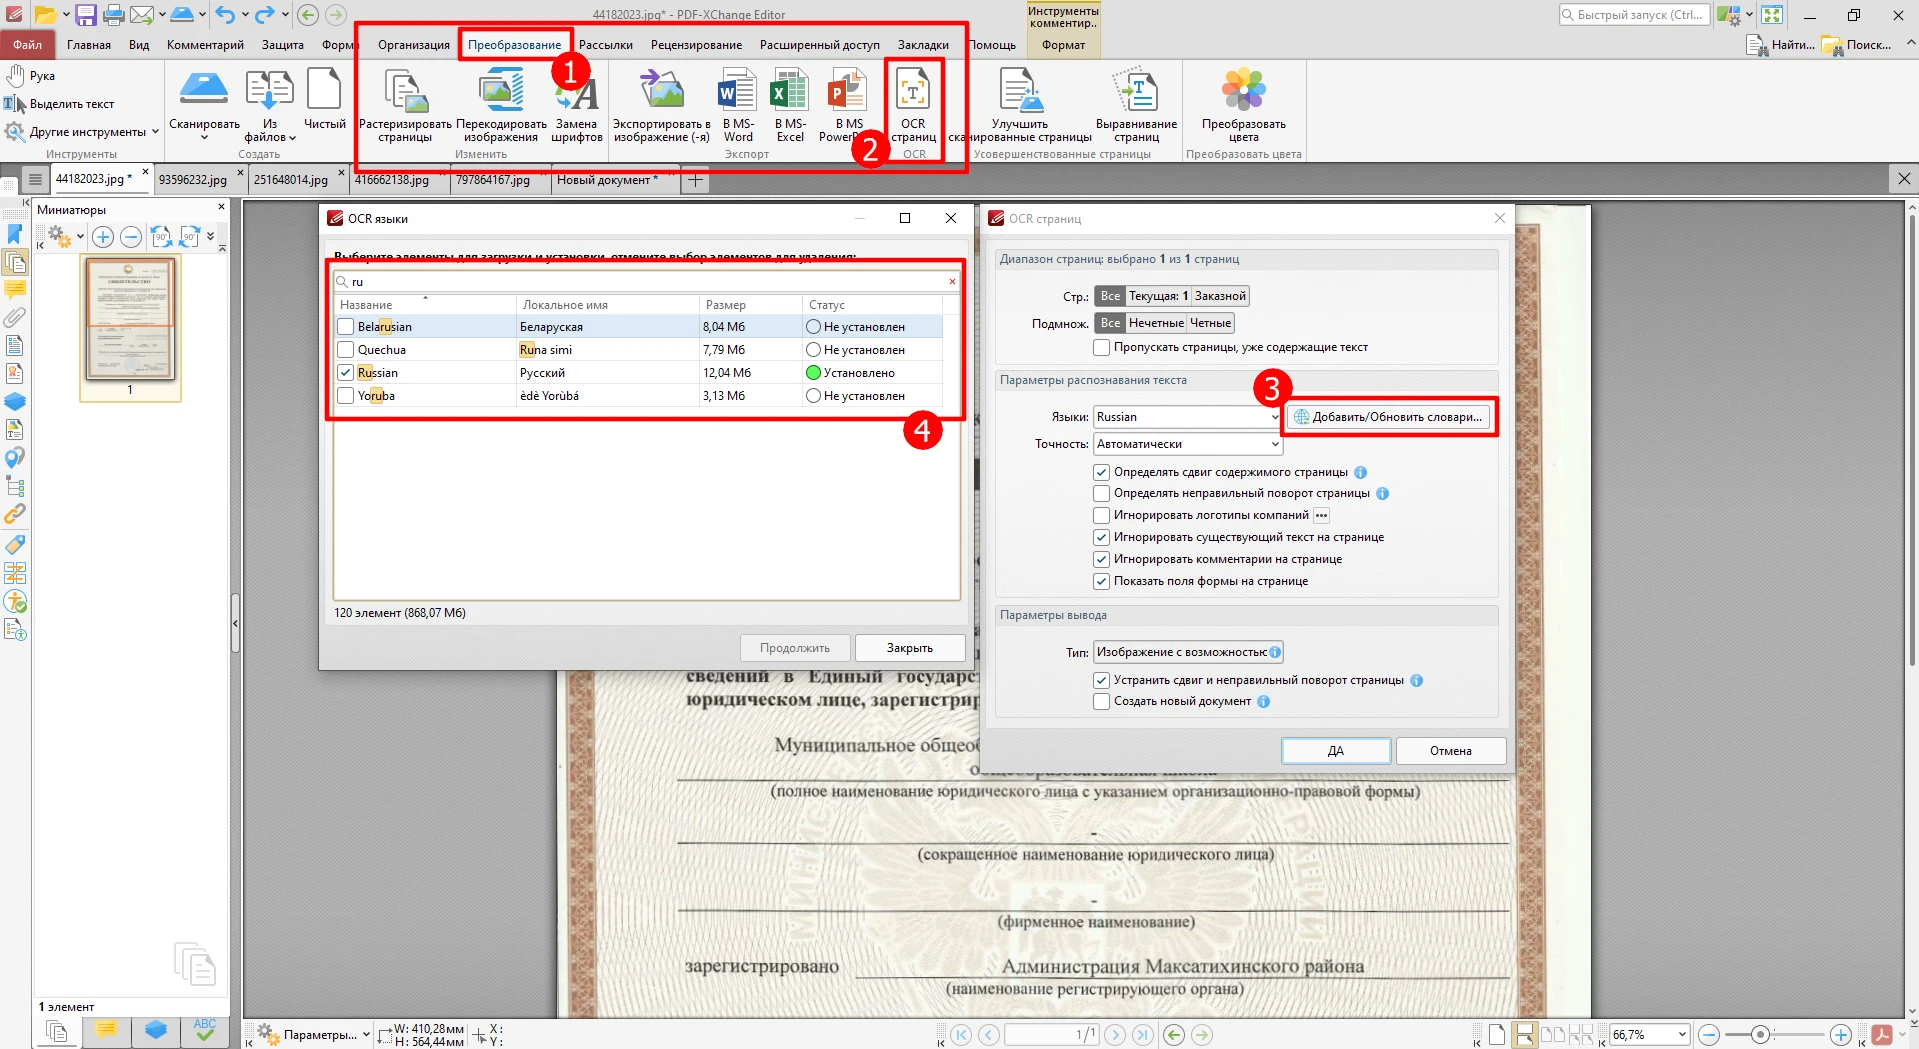This screenshot has height=1049, width=1919.
Task: Save document with toolbar disk icon
Action: point(86,15)
